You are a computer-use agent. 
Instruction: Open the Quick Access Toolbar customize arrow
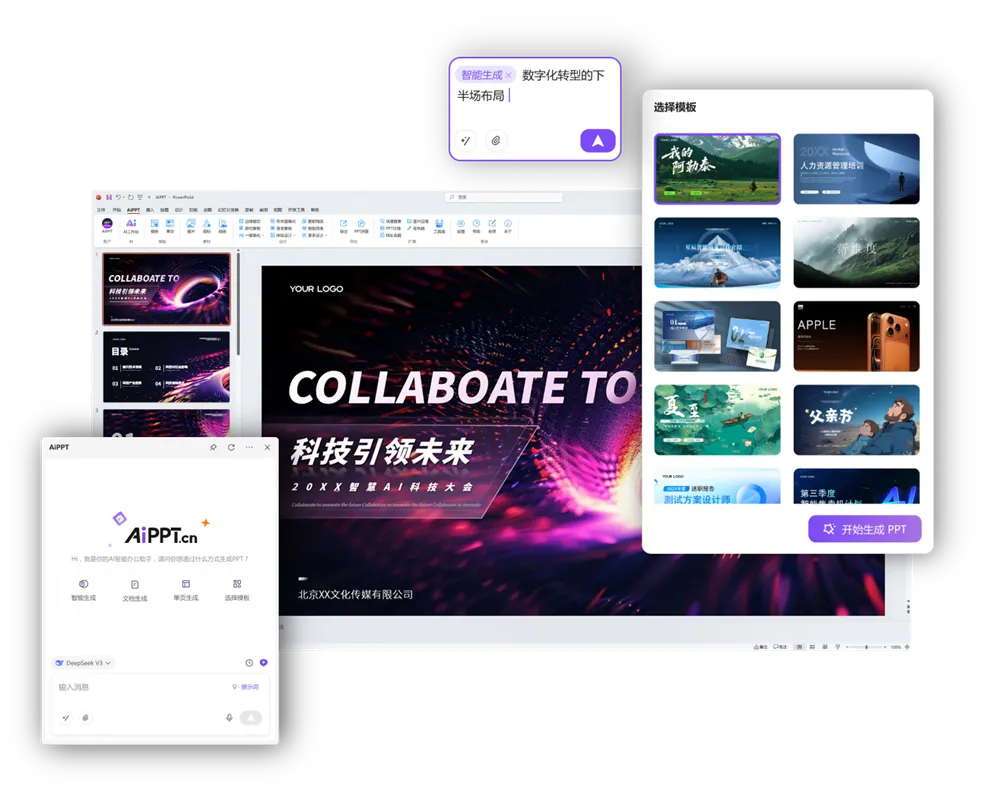coord(149,197)
